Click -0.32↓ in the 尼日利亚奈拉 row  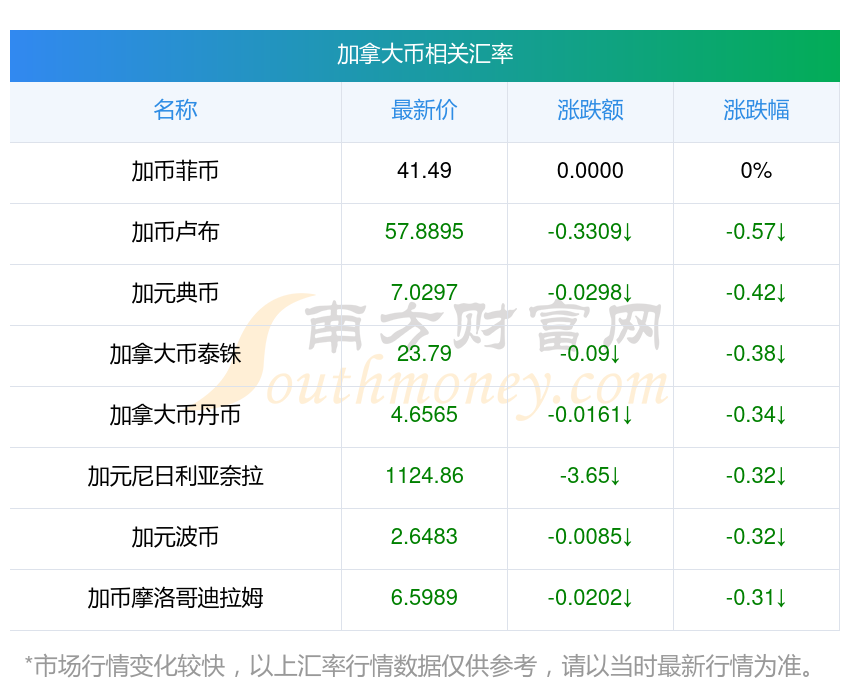click(756, 476)
